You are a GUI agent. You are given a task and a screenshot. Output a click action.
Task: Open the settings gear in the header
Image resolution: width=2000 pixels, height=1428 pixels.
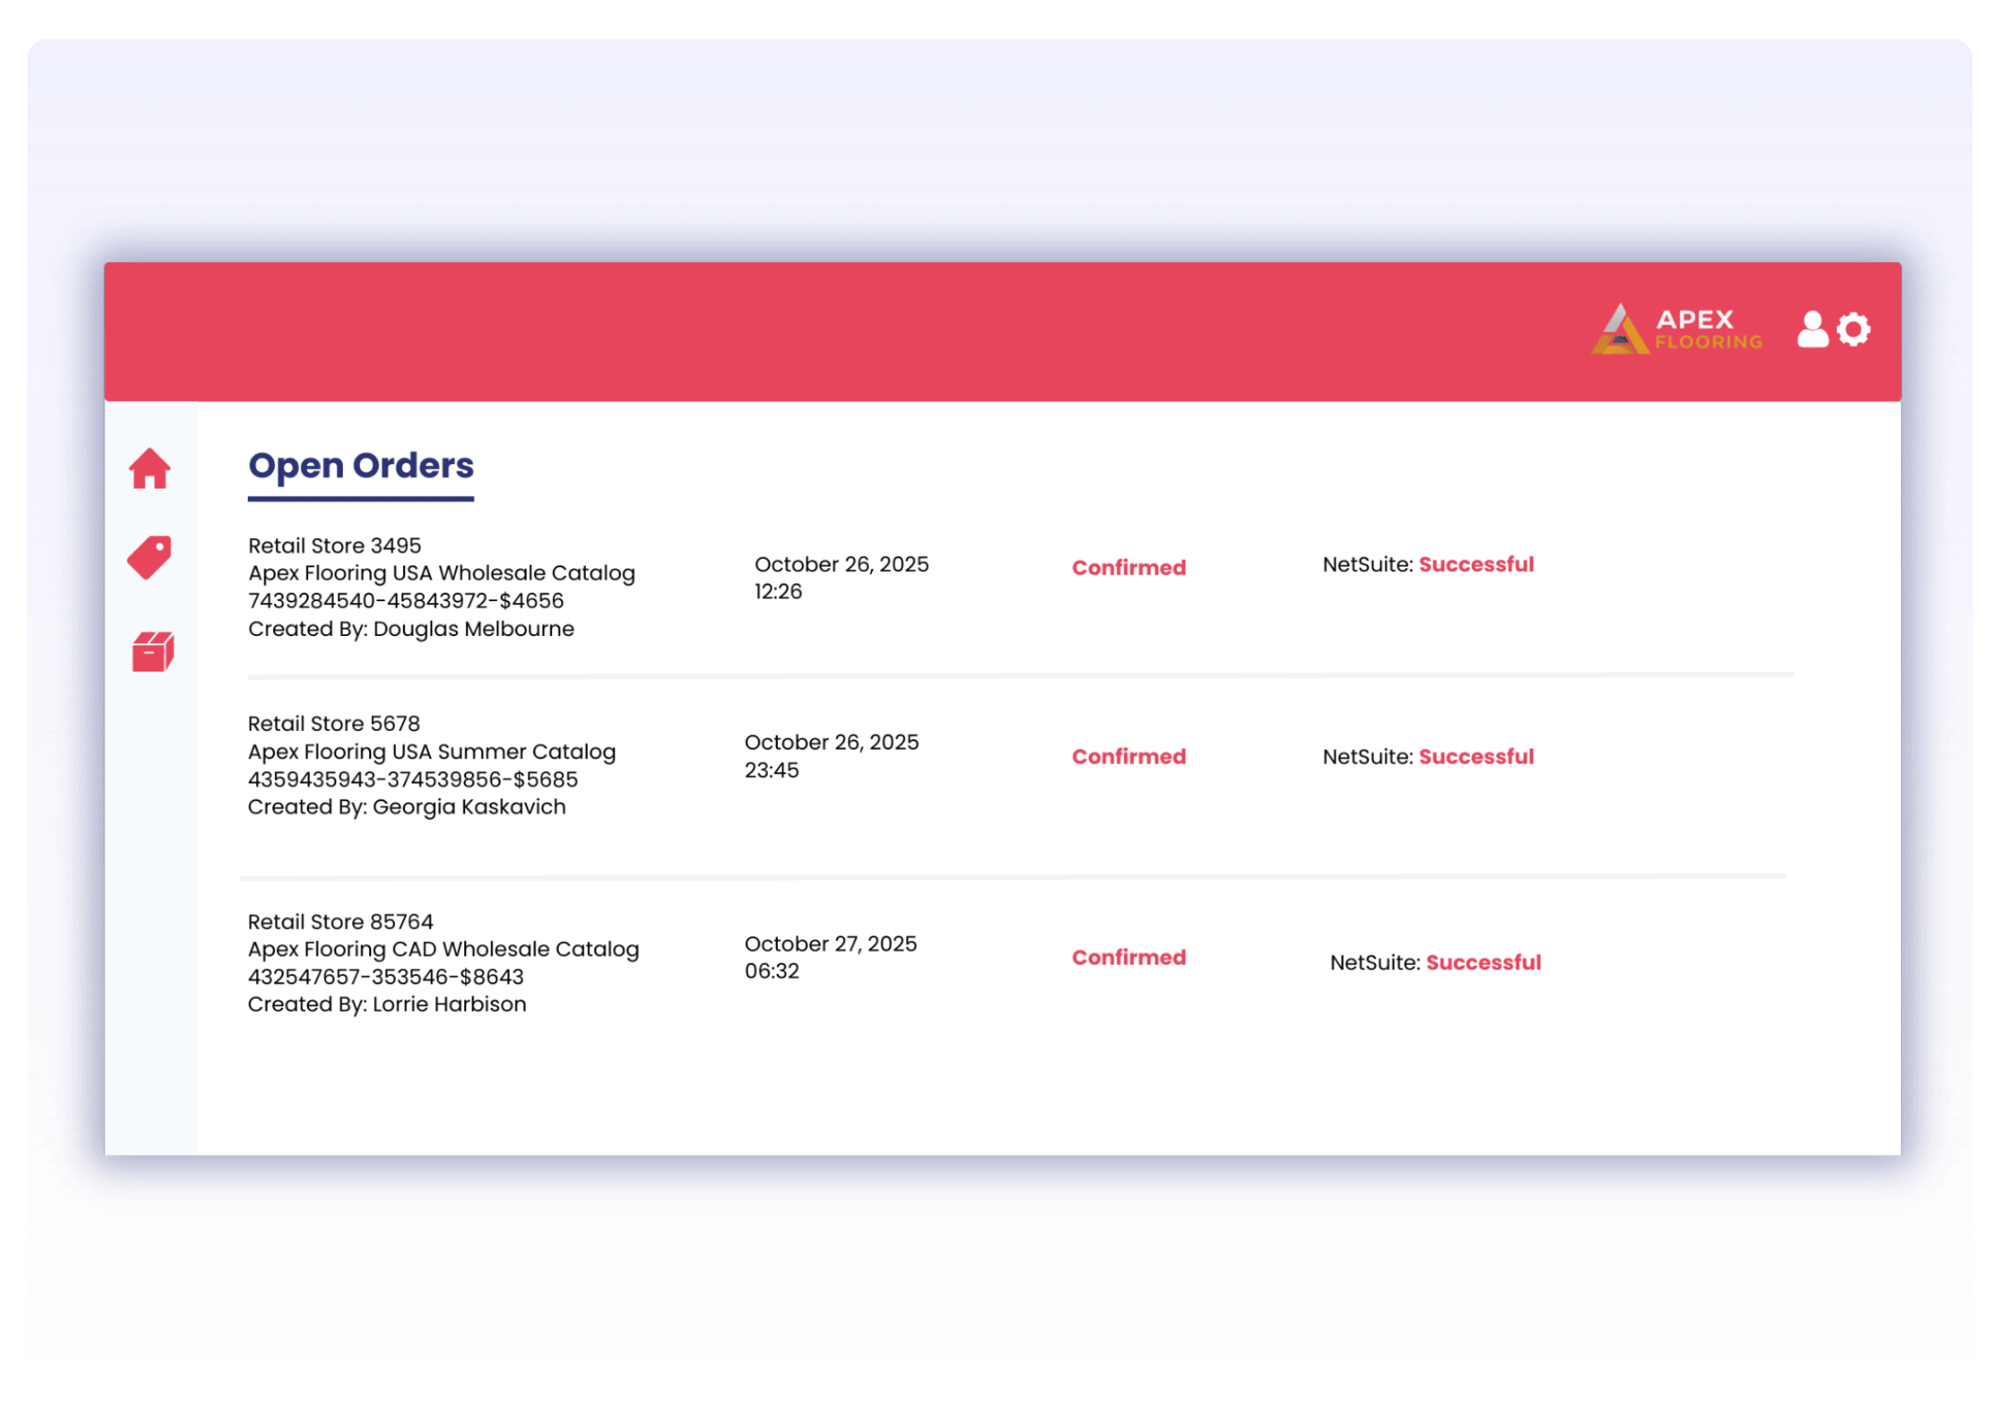[1855, 329]
